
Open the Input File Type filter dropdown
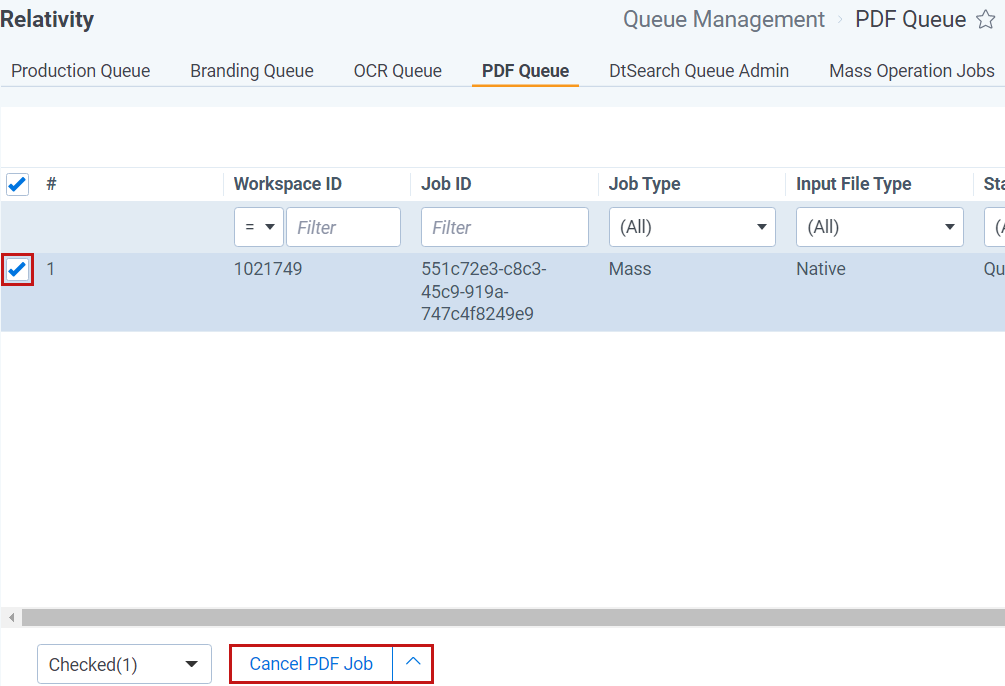click(879, 227)
